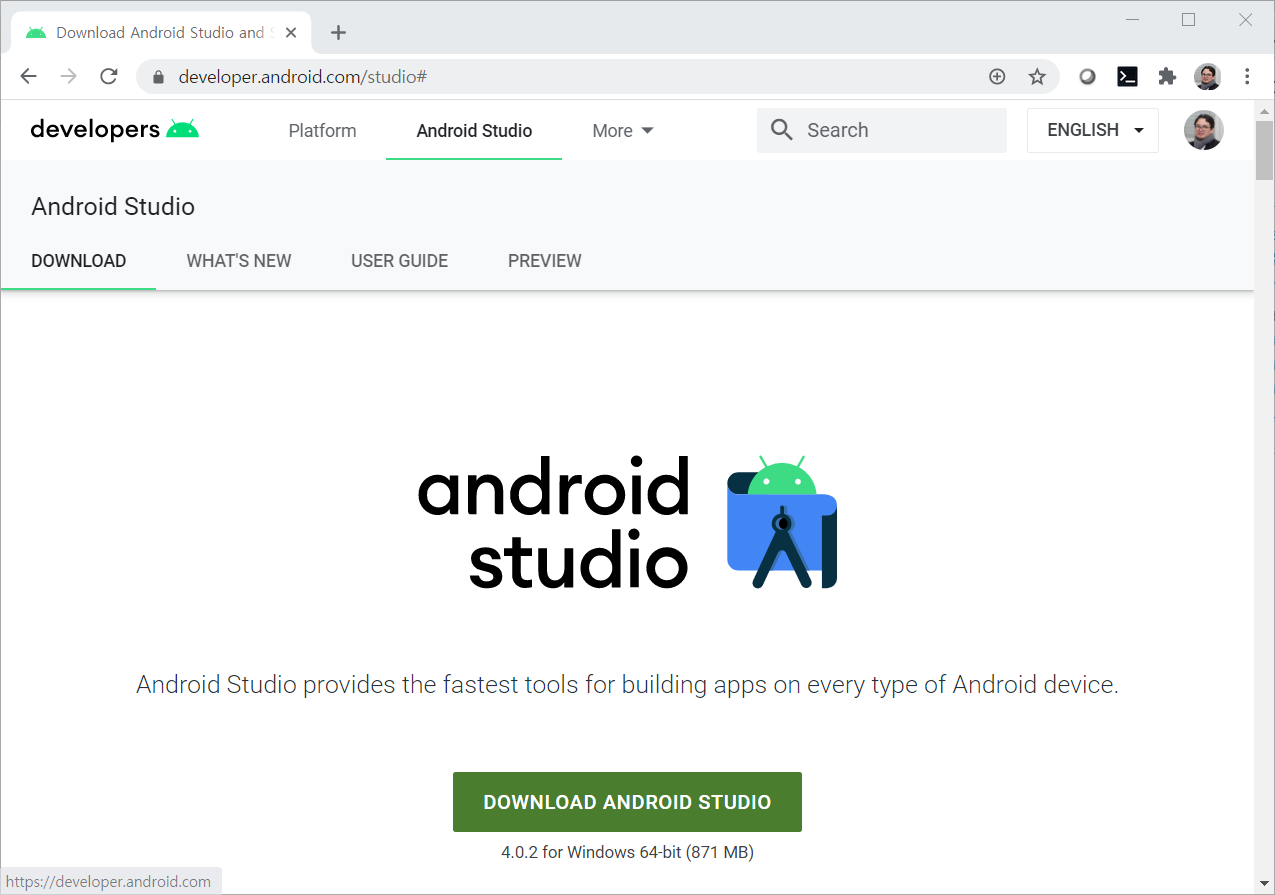Viewport: 1275px width, 895px height.
Task: Close the Download Android Studio tab
Action: click(x=291, y=33)
